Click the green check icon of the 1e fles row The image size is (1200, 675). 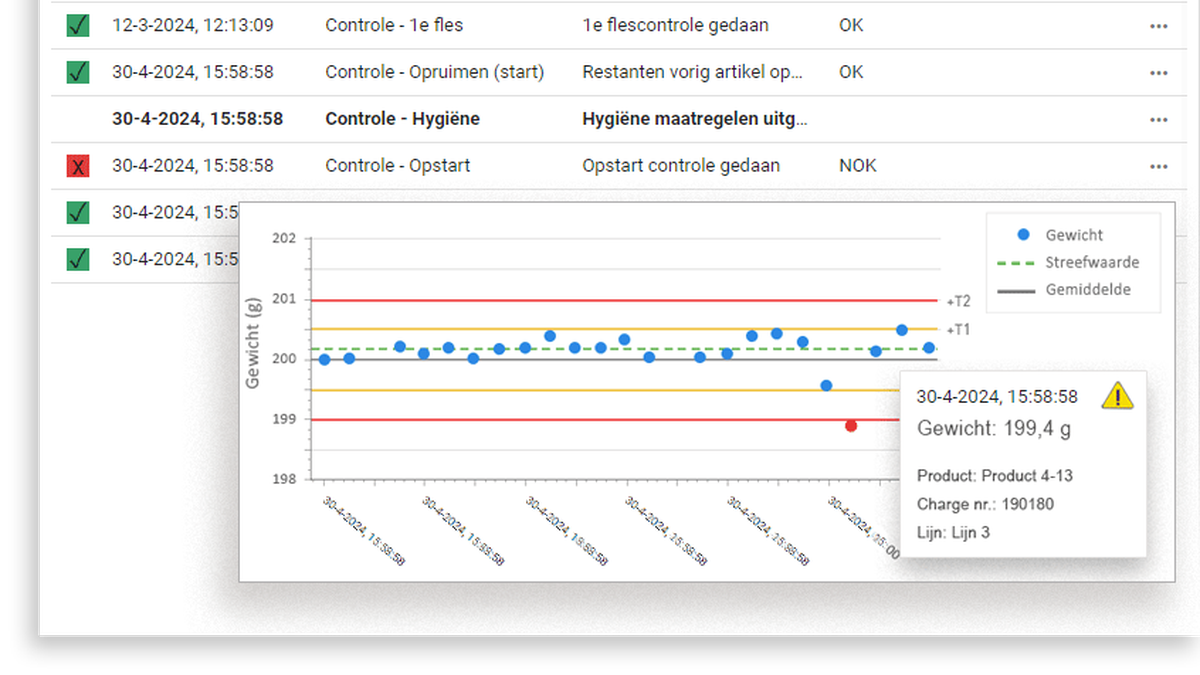pos(78,25)
